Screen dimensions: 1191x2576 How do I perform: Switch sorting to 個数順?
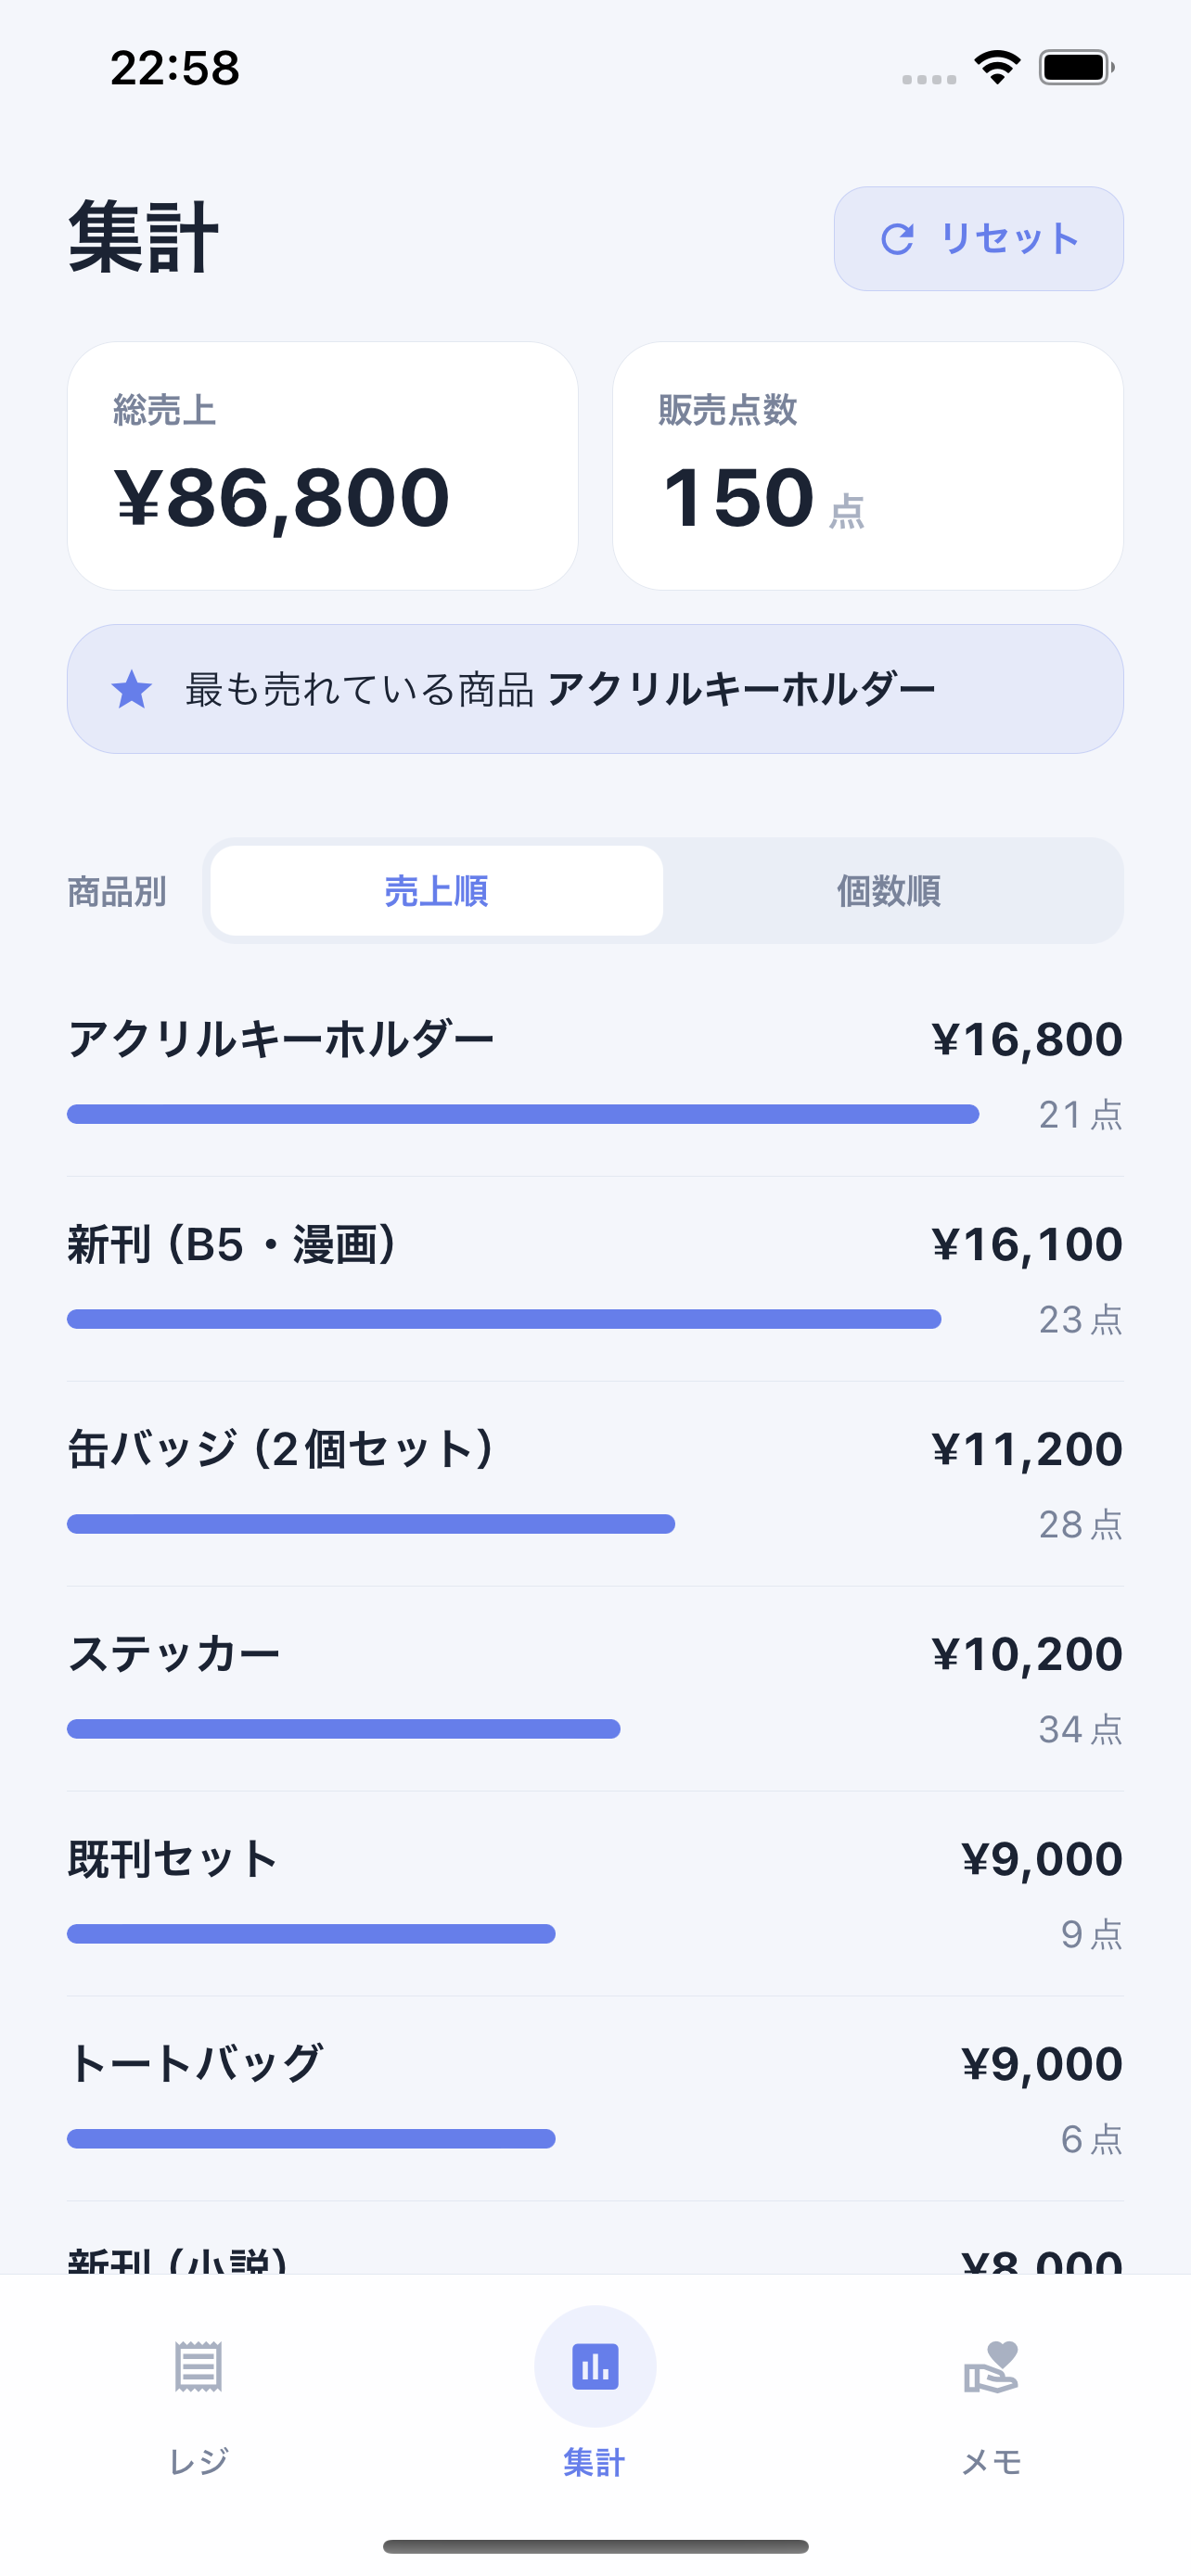coord(889,890)
